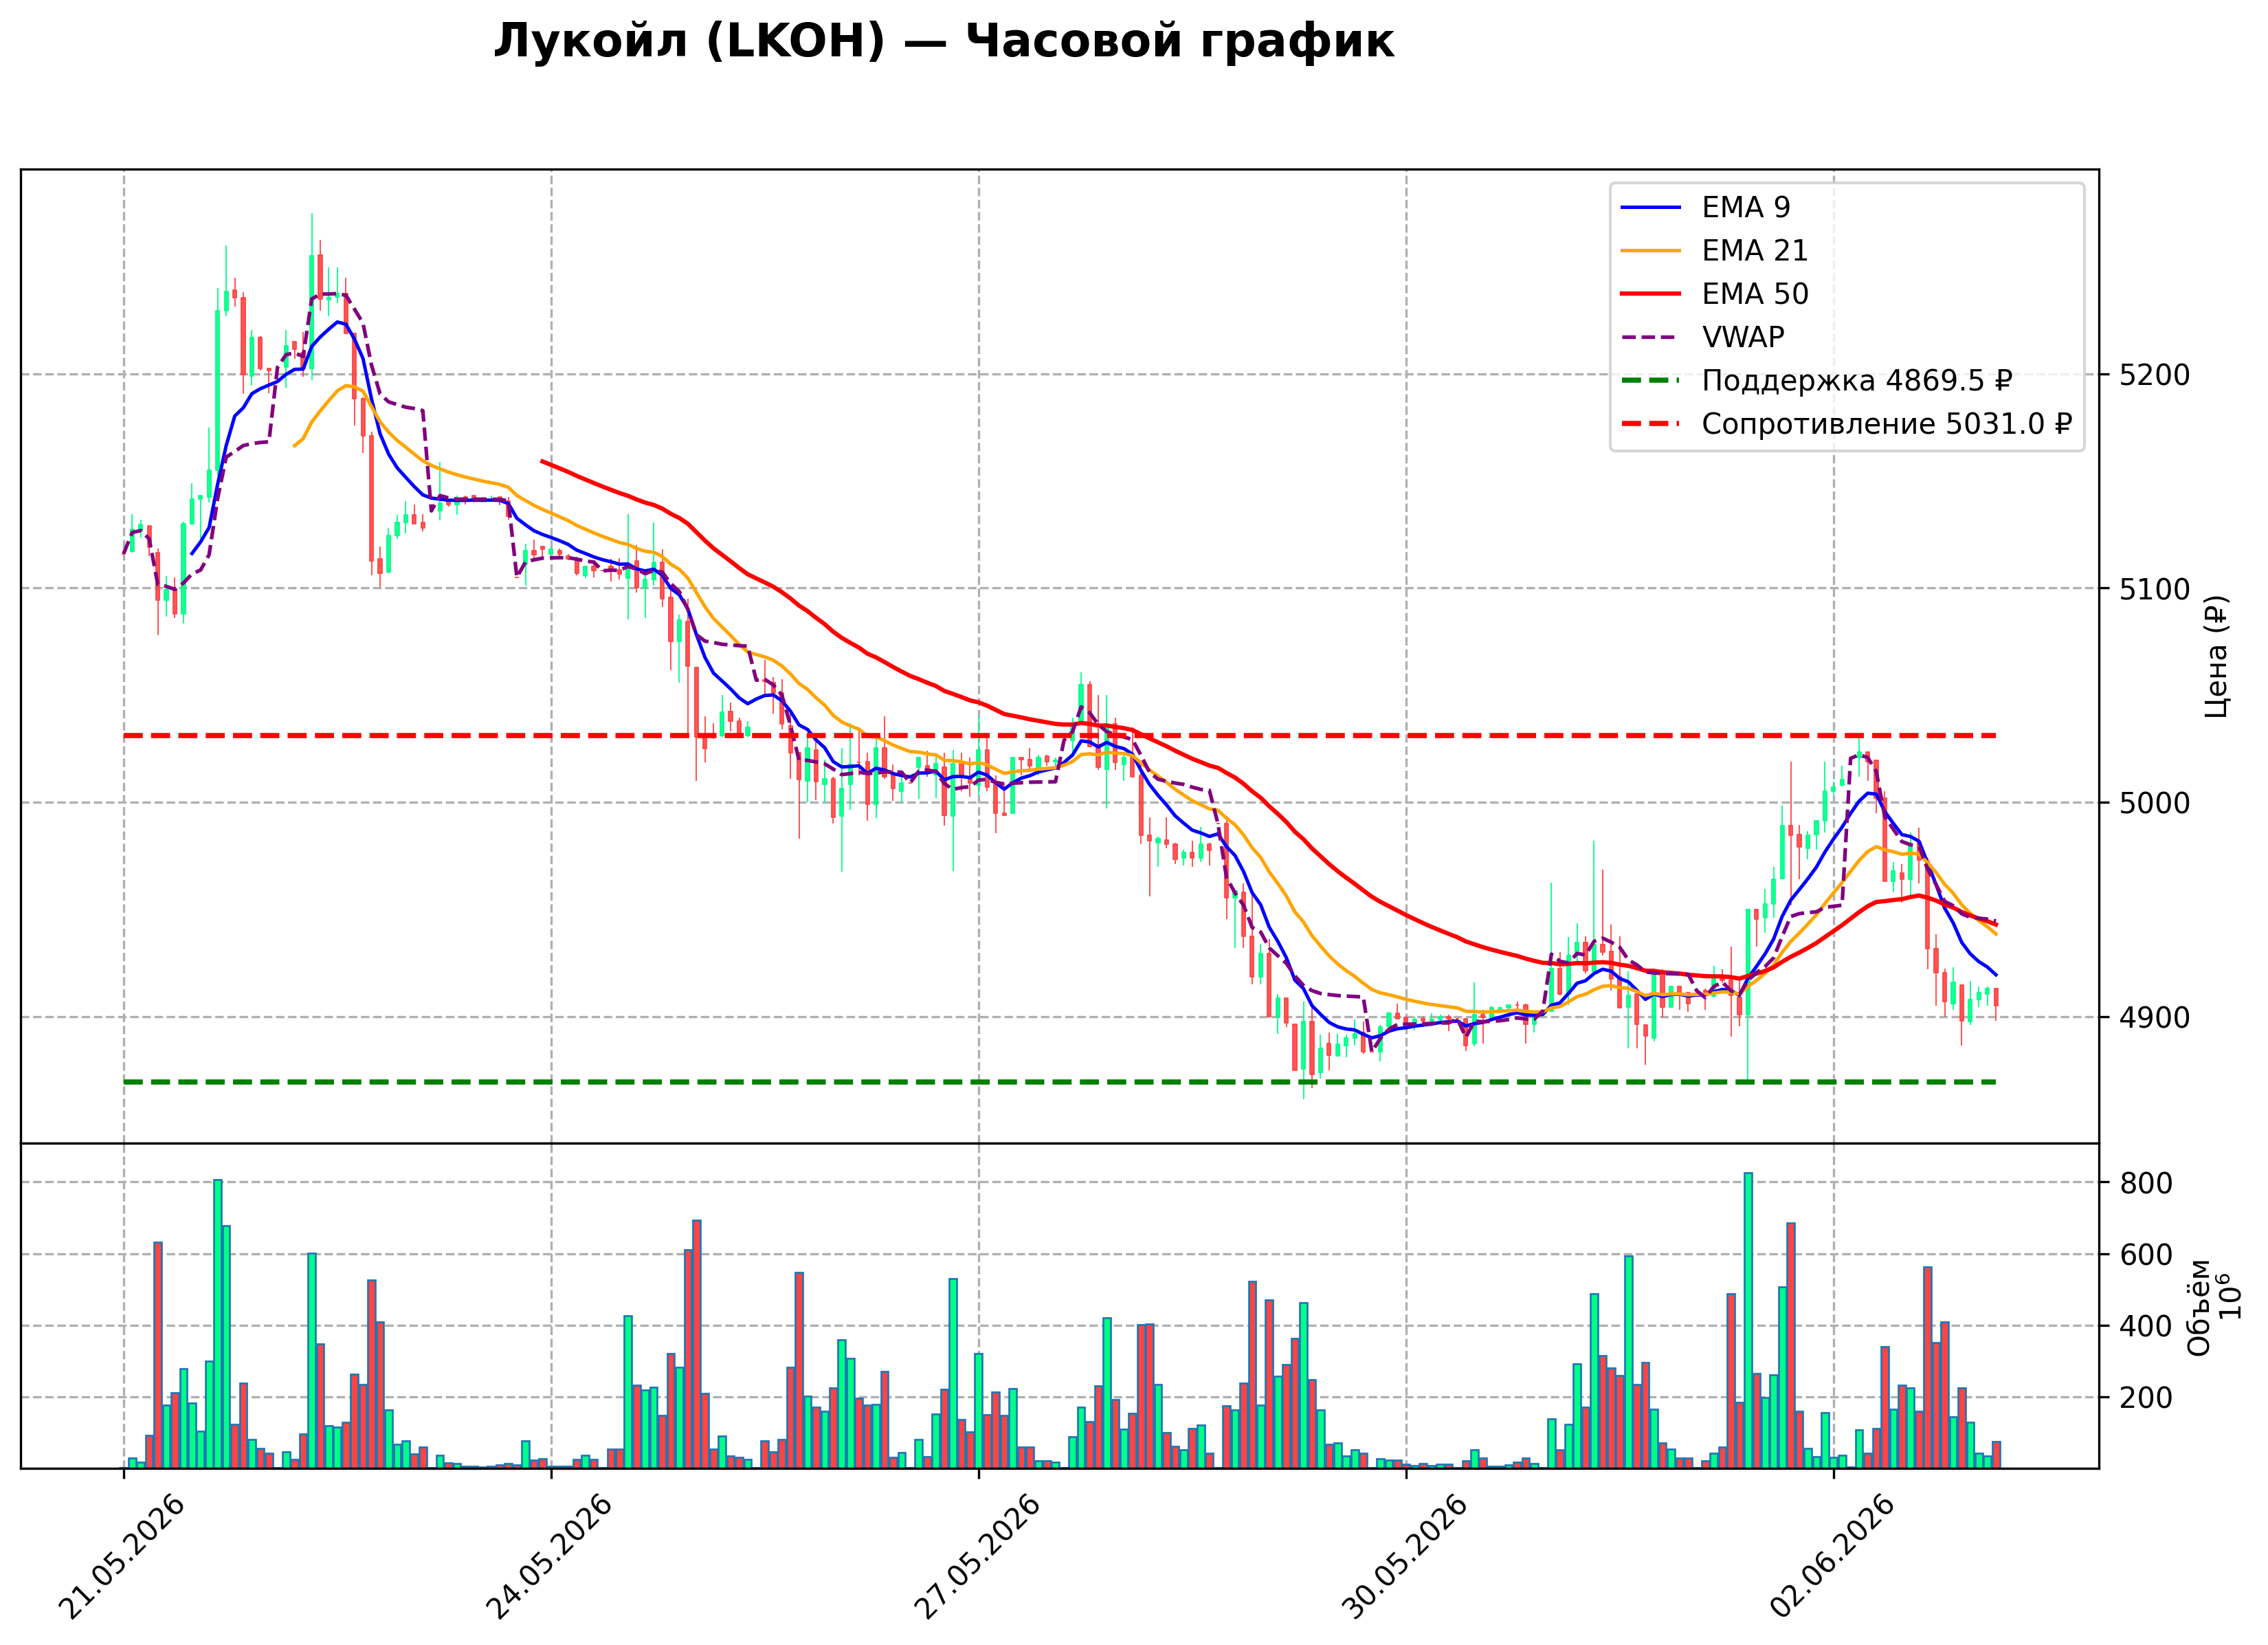Click the "Объём" volume axis title

tap(2199, 1307)
